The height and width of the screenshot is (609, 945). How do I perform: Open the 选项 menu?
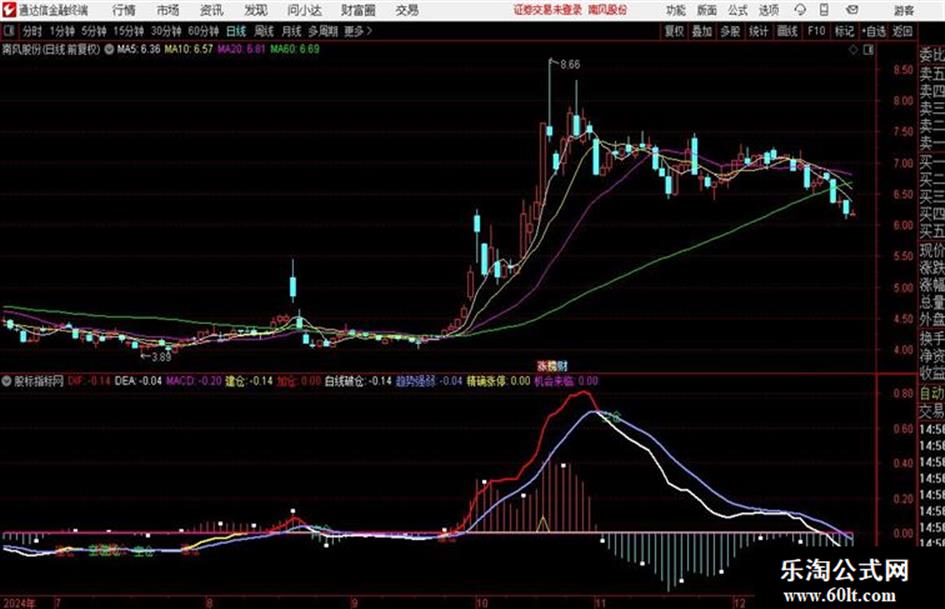768,10
